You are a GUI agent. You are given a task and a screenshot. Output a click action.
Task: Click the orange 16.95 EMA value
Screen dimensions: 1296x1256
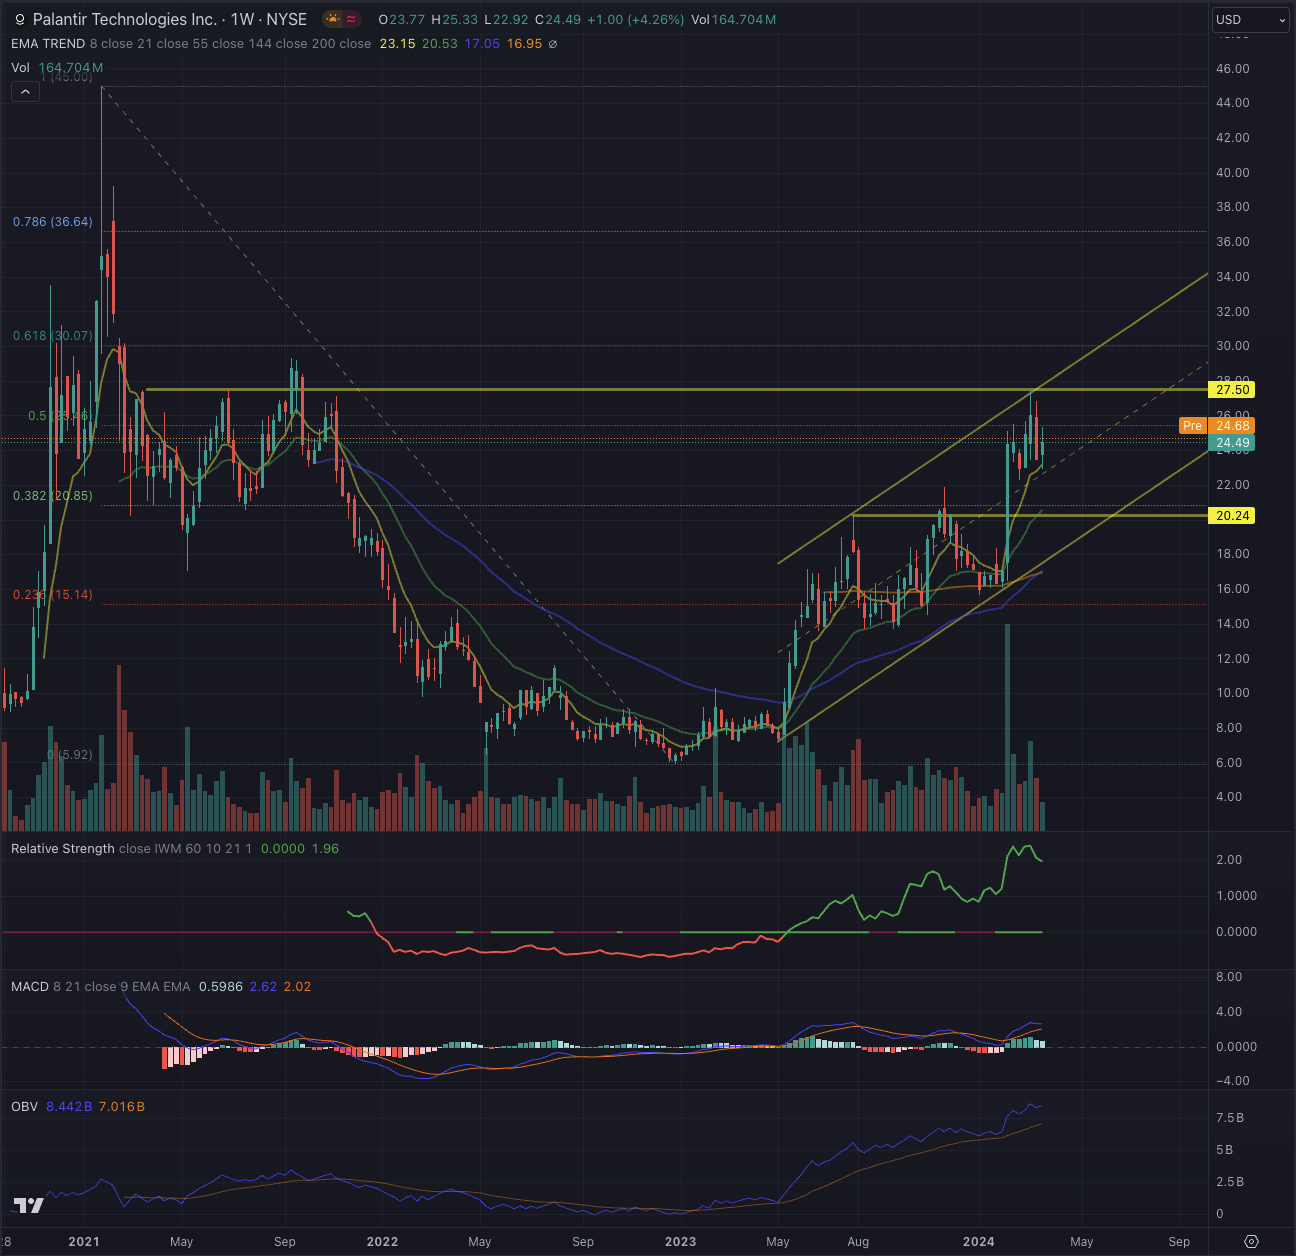coord(524,44)
